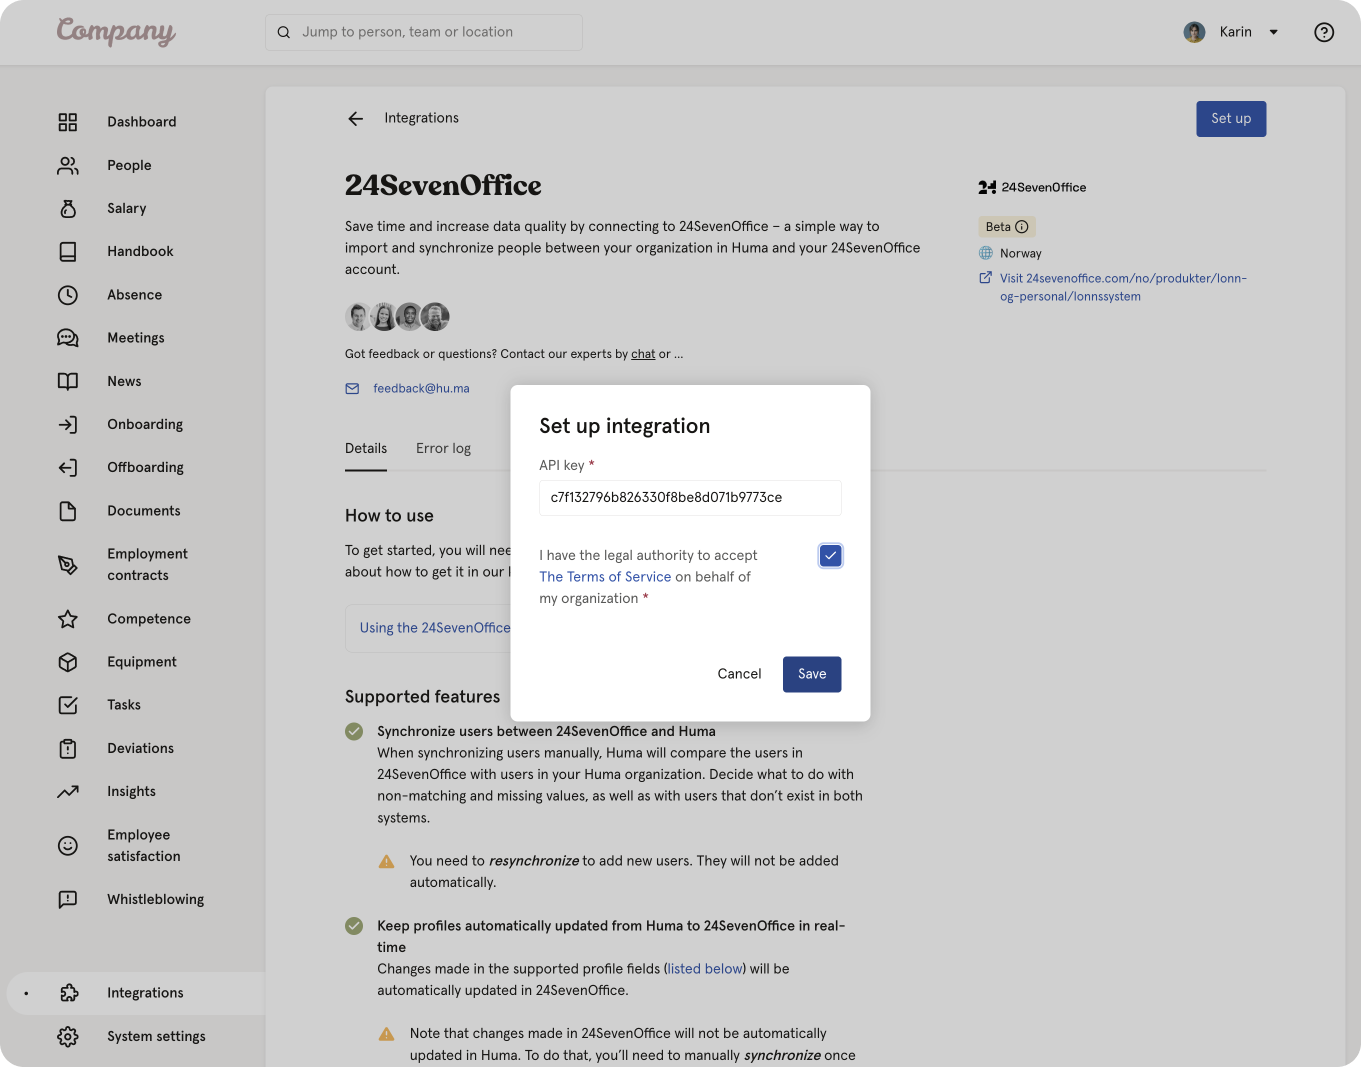The width and height of the screenshot is (1361, 1067).
Task: Open the Tasks checkmark icon
Action: 68,705
